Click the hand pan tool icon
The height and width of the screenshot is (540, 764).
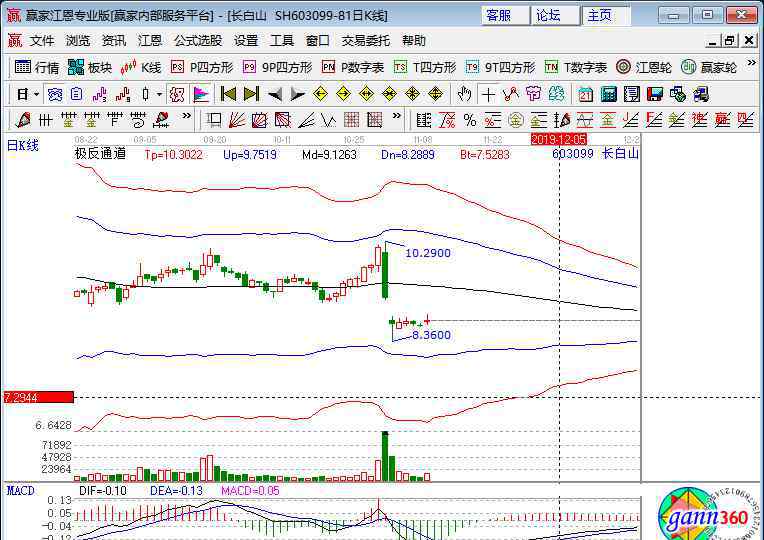(463, 94)
